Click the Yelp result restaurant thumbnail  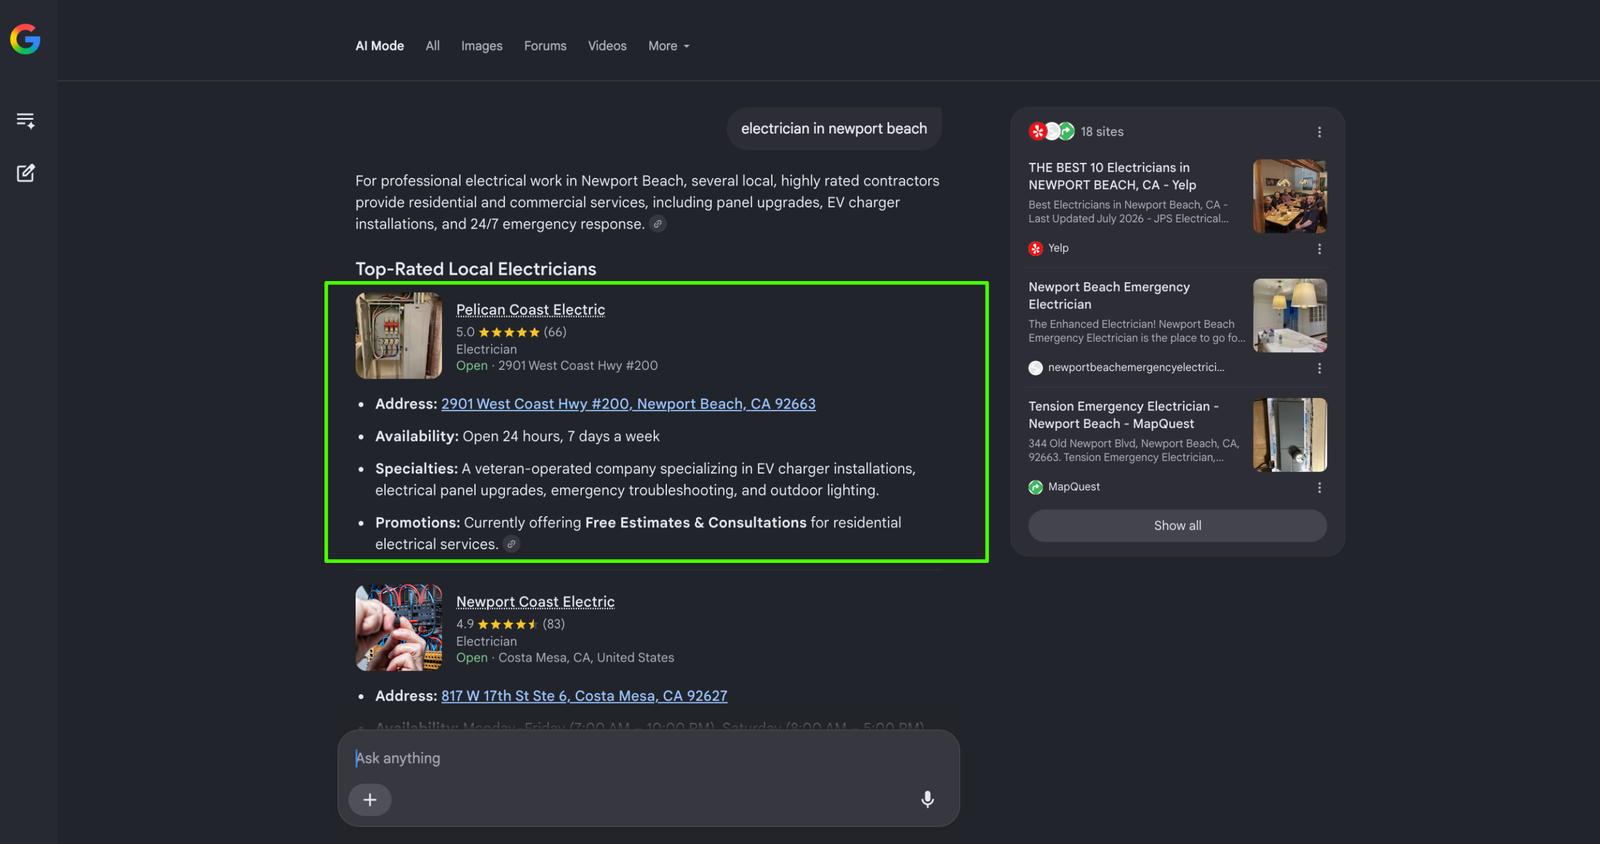tap(1290, 196)
